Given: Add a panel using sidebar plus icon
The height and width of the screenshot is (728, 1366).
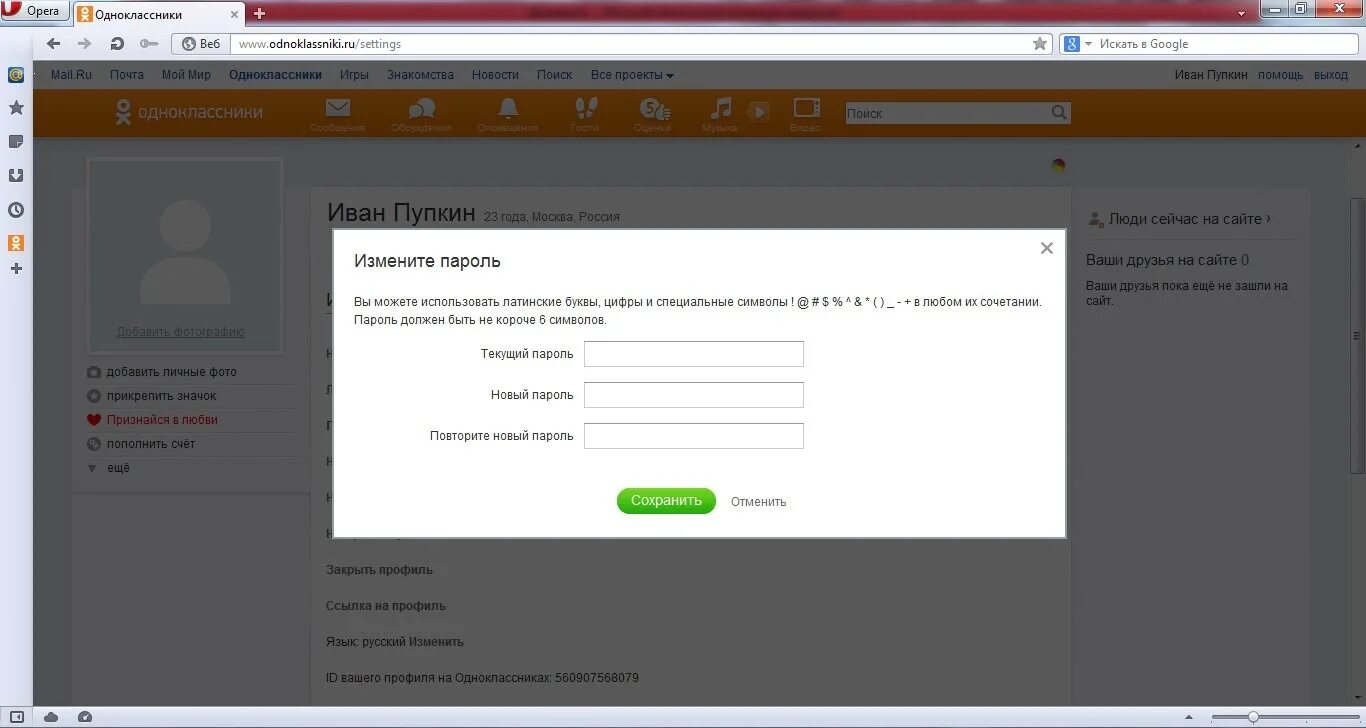Looking at the screenshot, I should [x=16, y=268].
